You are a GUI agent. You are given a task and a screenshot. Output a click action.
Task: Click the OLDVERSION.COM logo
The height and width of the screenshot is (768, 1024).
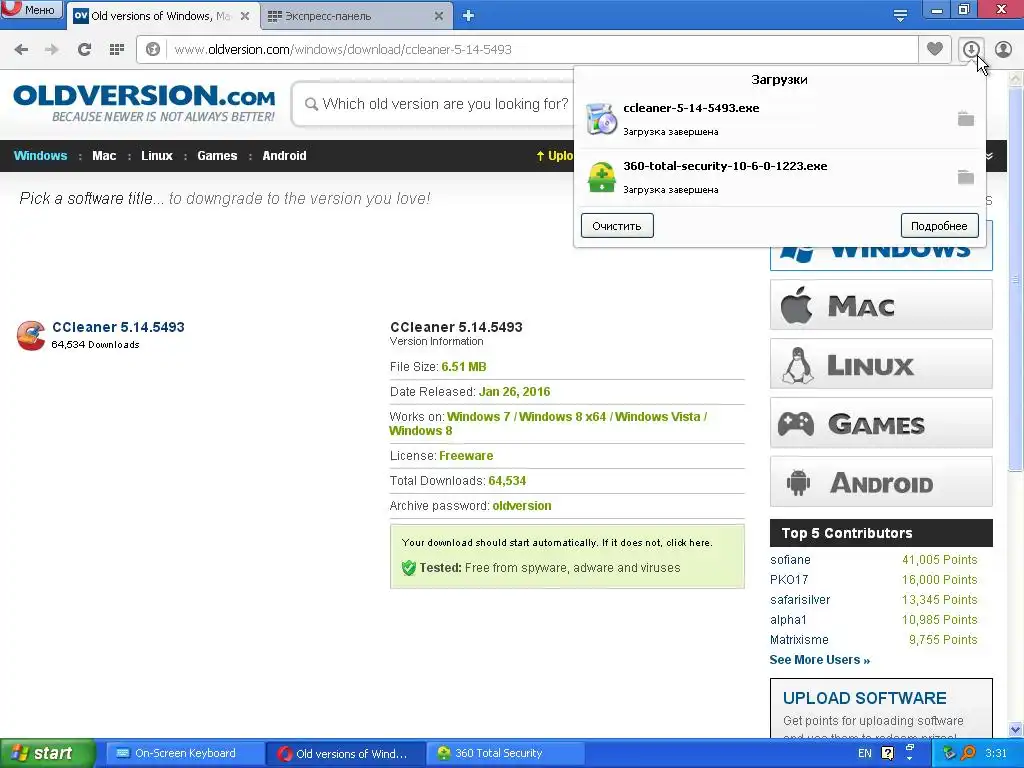(x=144, y=103)
